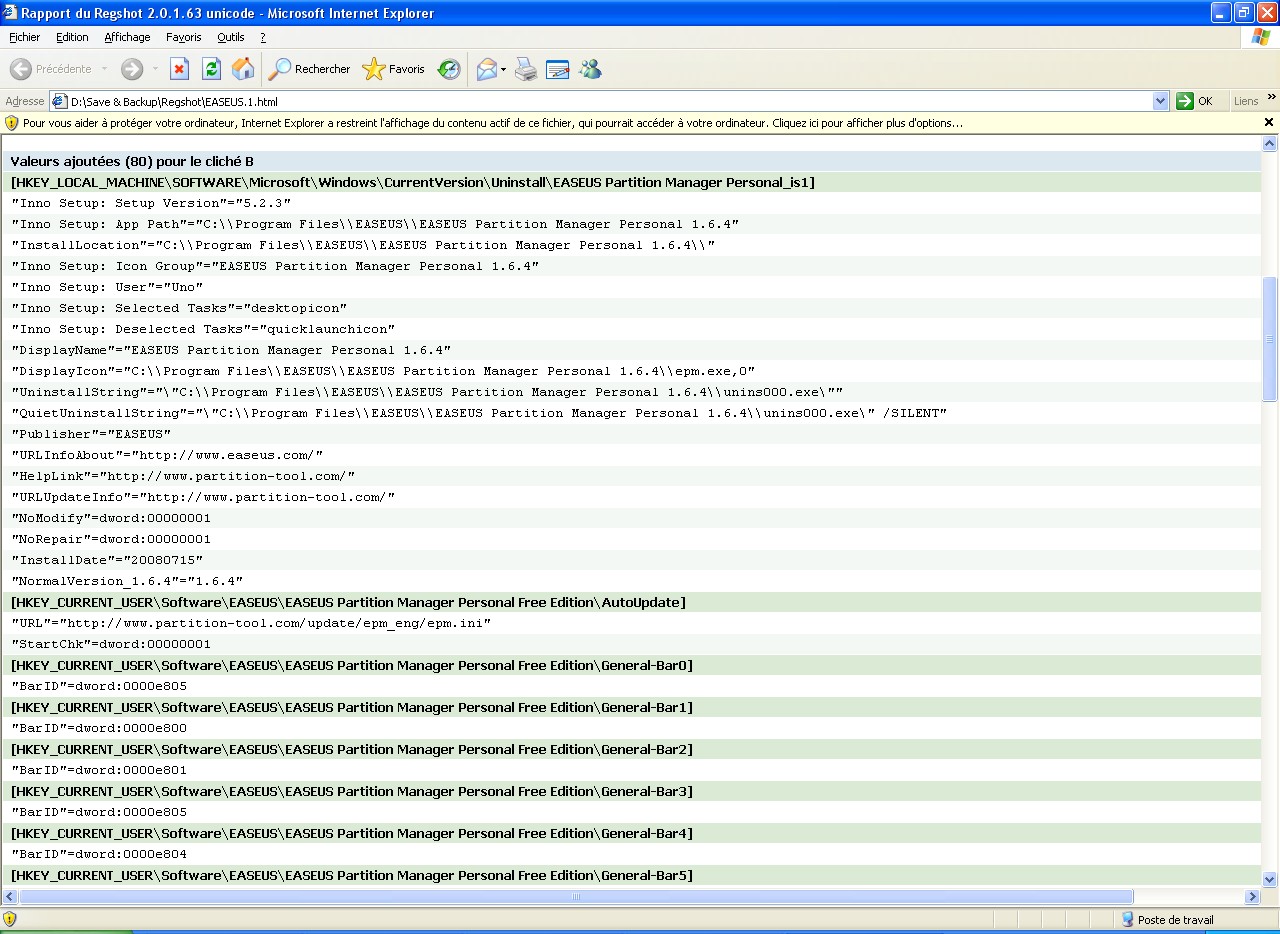Click the Forward navigation arrow

coord(131,69)
